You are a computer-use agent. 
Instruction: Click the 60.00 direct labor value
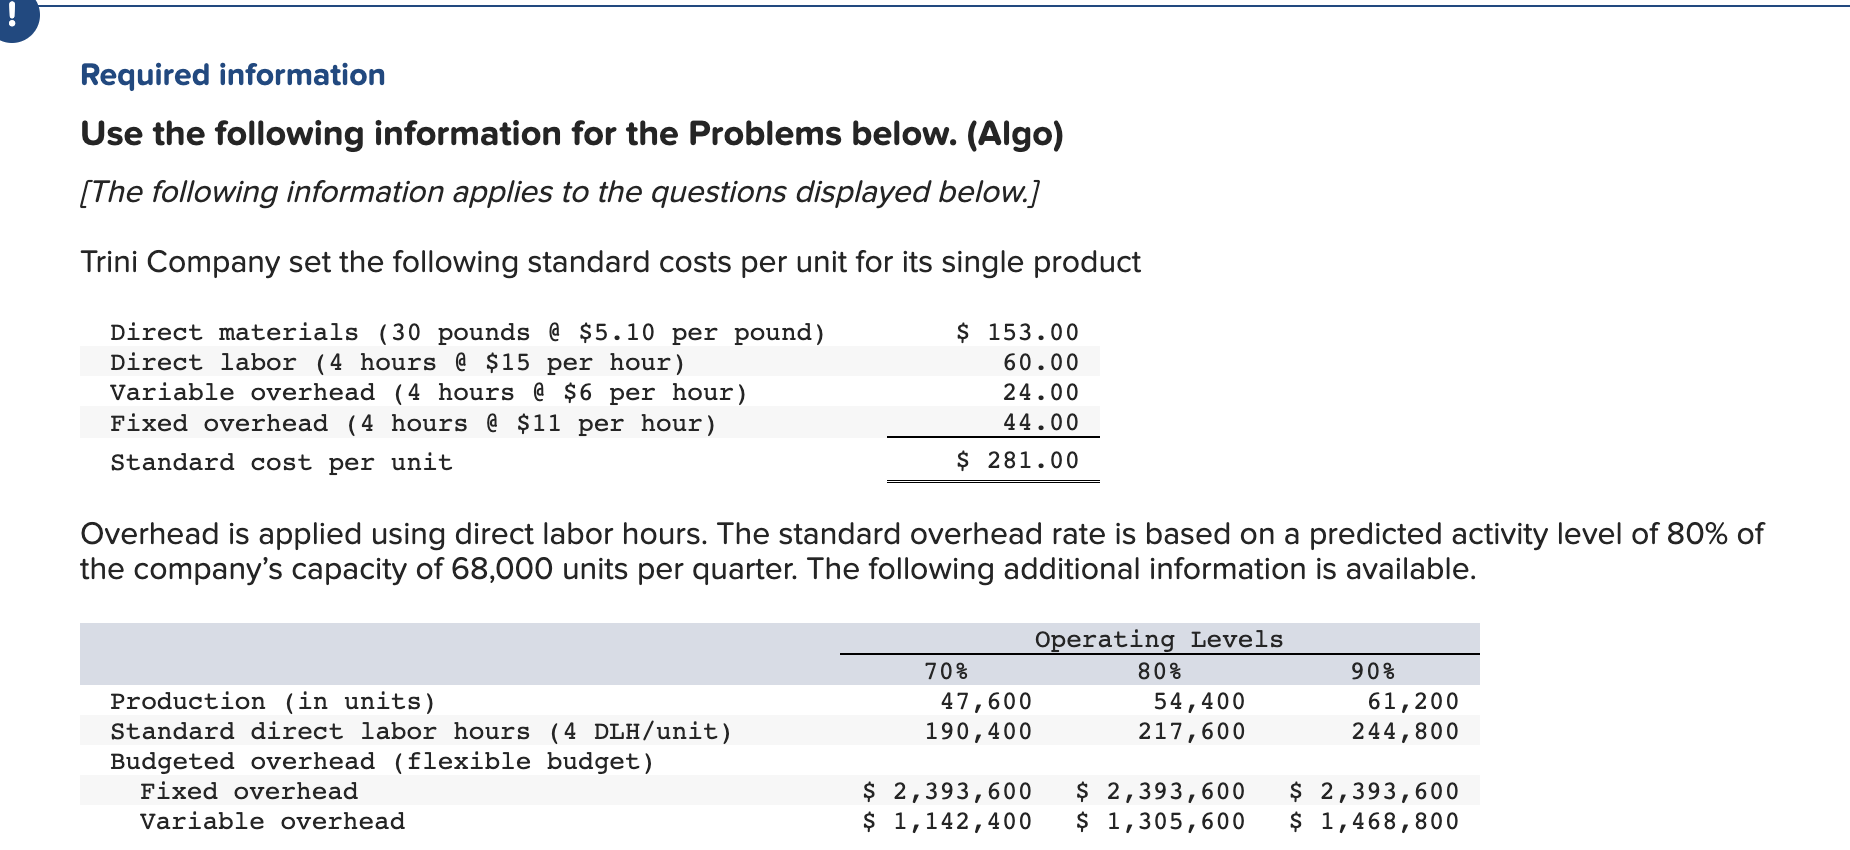pyautogui.click(x=1041, y=362)
